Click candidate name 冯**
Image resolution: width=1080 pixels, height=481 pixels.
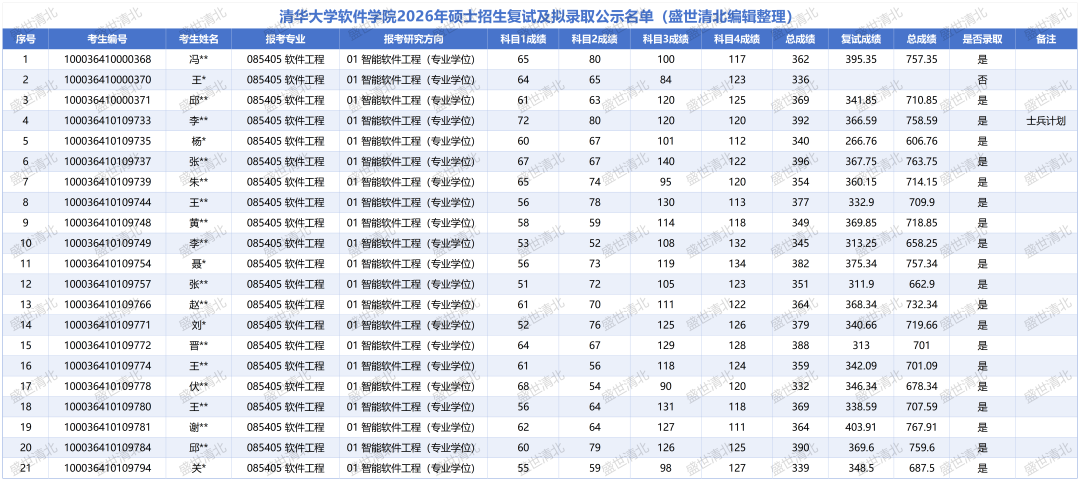point(198,60)
